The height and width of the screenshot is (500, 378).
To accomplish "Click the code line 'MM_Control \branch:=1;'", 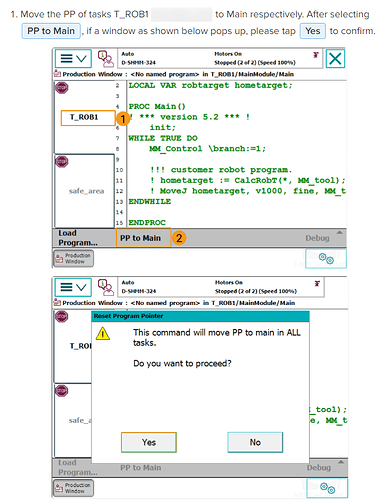I will pyautogui.click(x=207, y=149).
